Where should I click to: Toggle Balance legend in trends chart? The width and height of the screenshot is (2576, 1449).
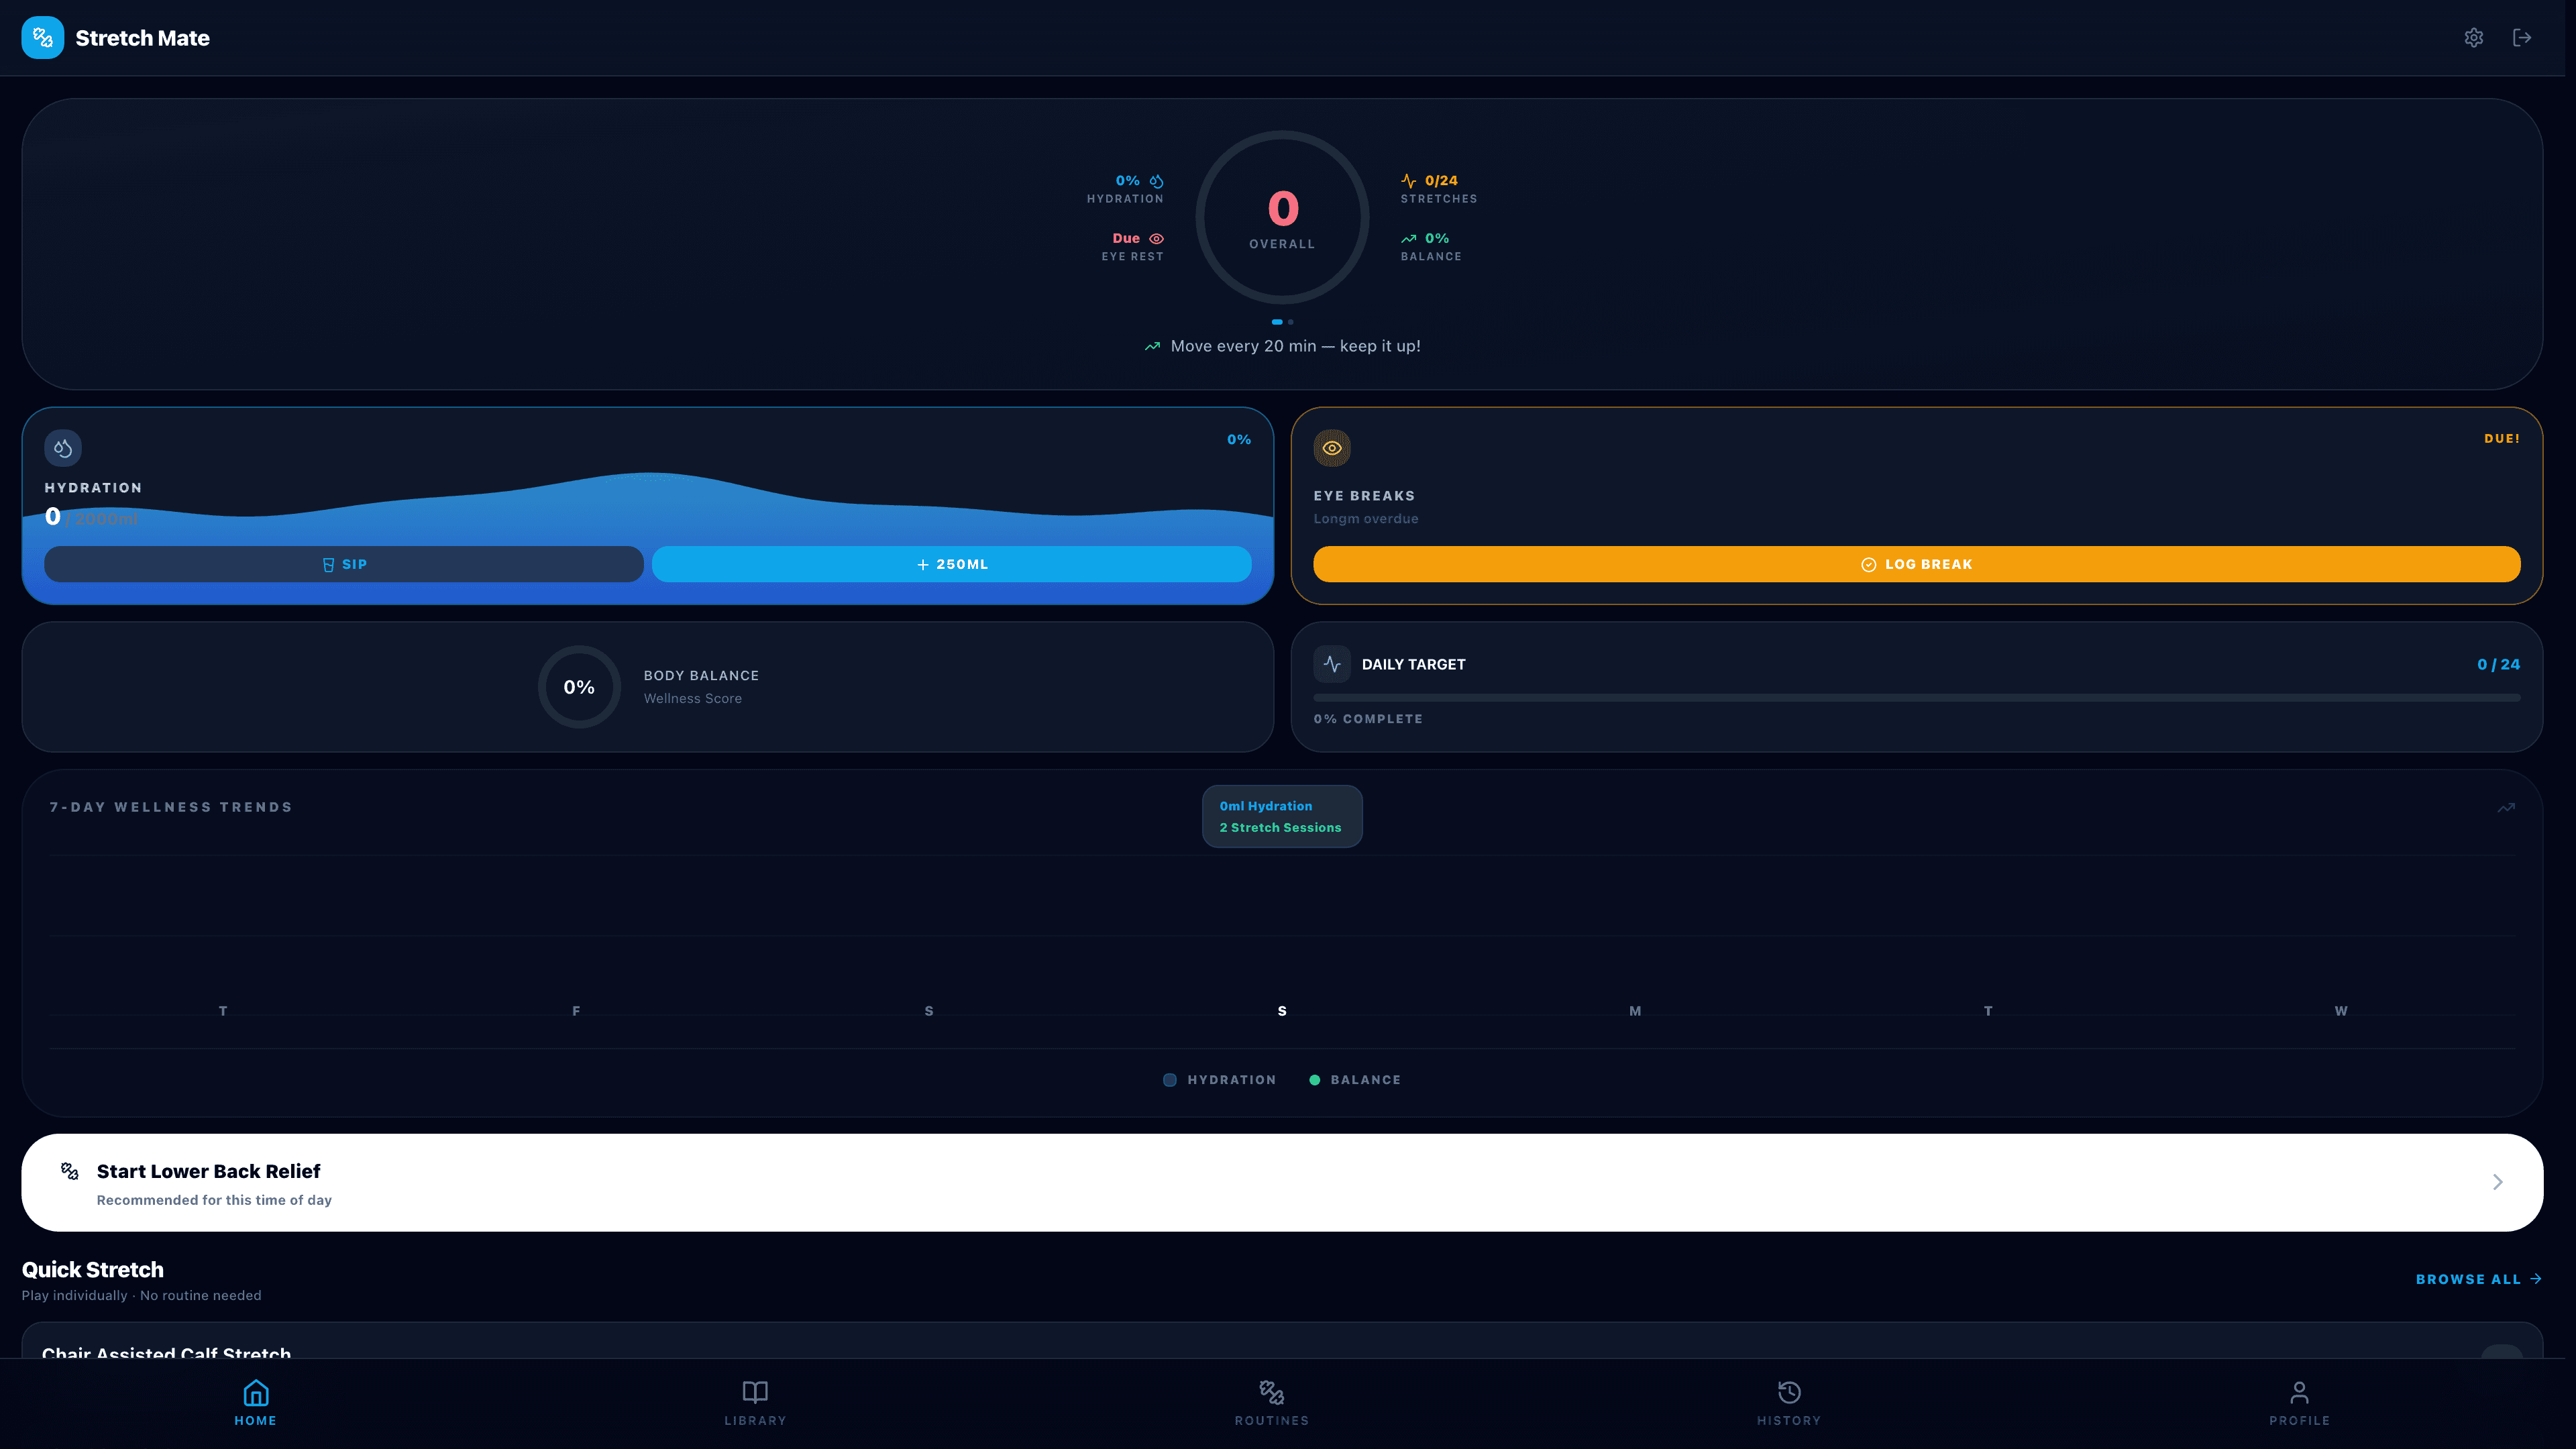click(x=1355, y=1080)
